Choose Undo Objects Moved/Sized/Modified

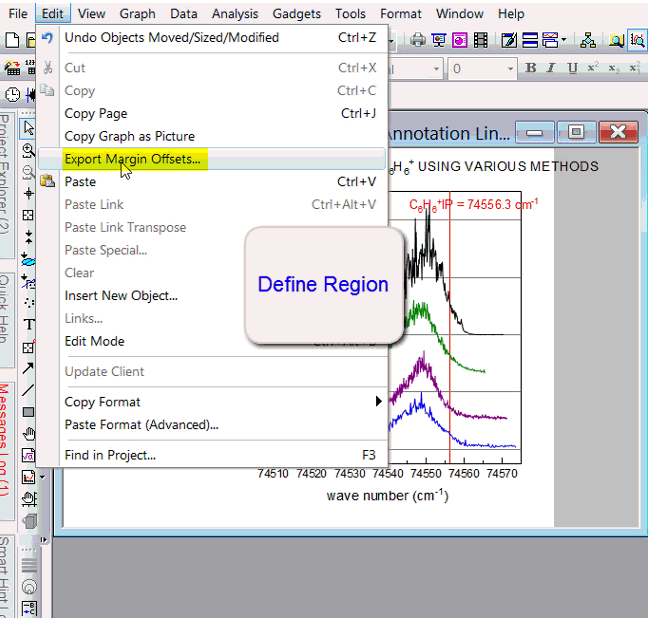click(x=212, y=37)
